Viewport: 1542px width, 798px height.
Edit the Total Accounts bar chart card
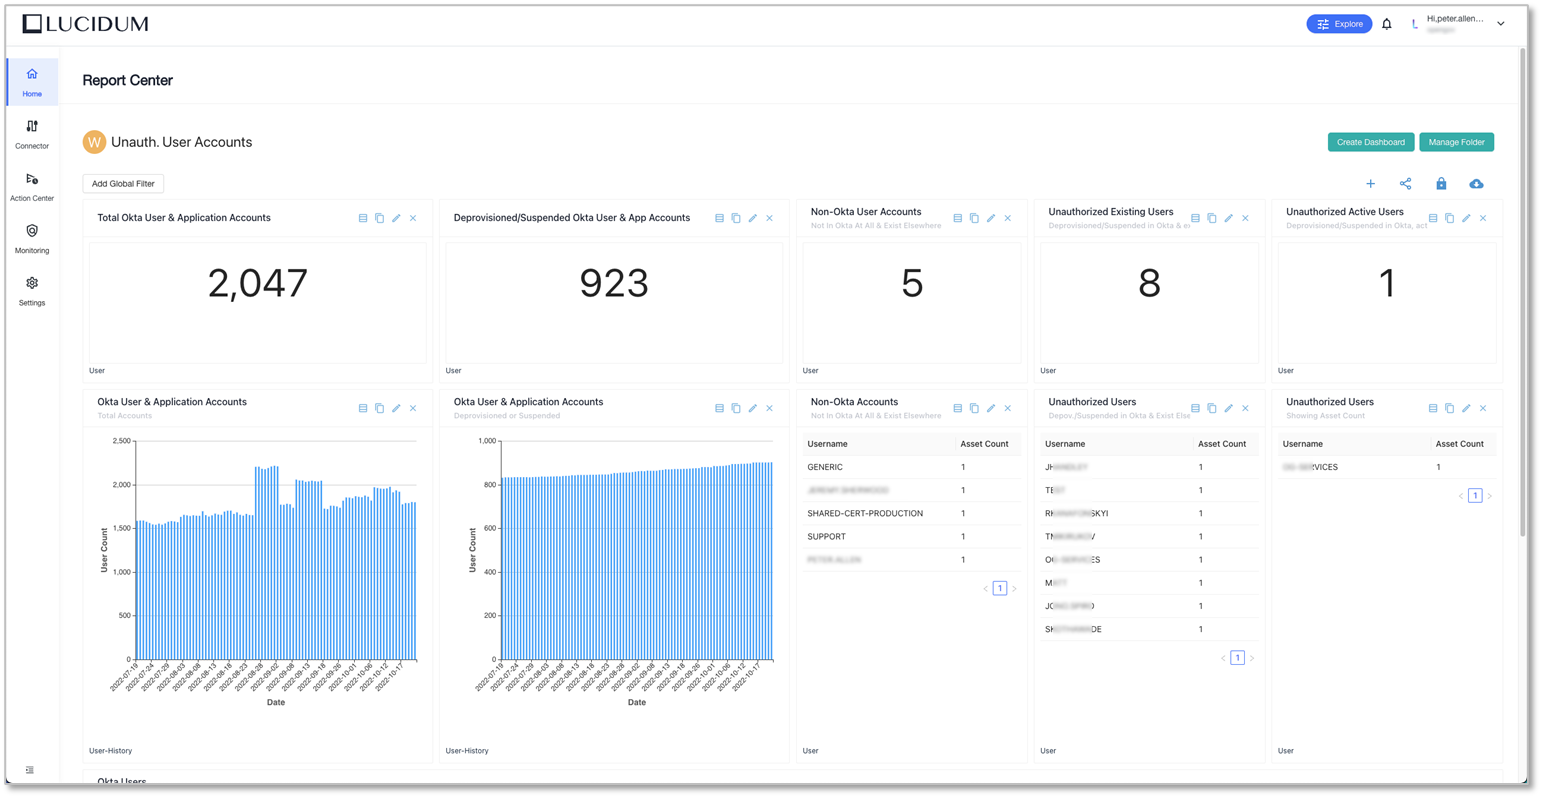pyautogui.click(x=396, y=408)
